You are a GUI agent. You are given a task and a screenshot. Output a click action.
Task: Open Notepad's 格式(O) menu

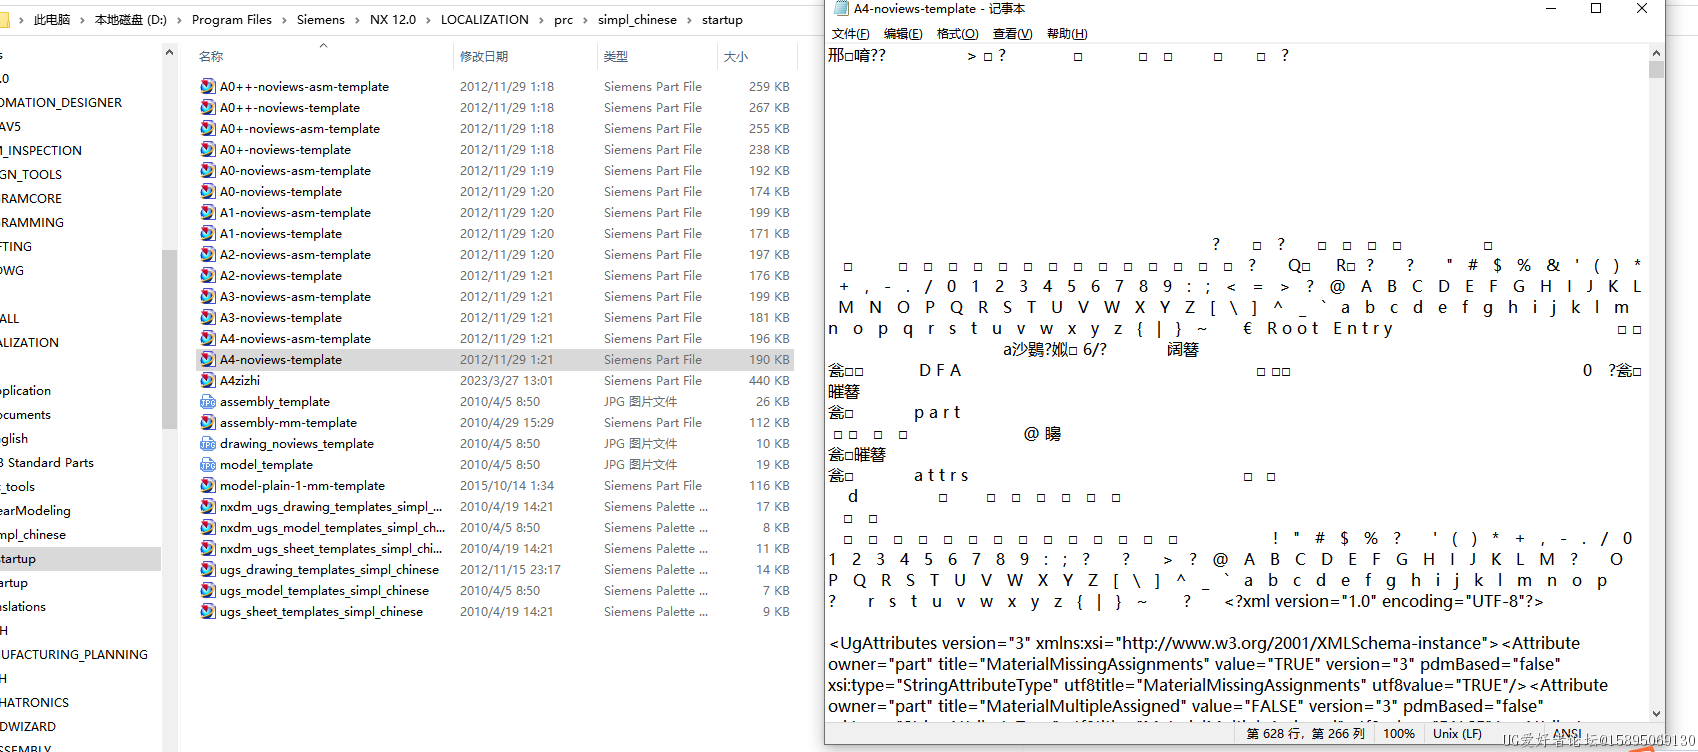pos(957,34)
